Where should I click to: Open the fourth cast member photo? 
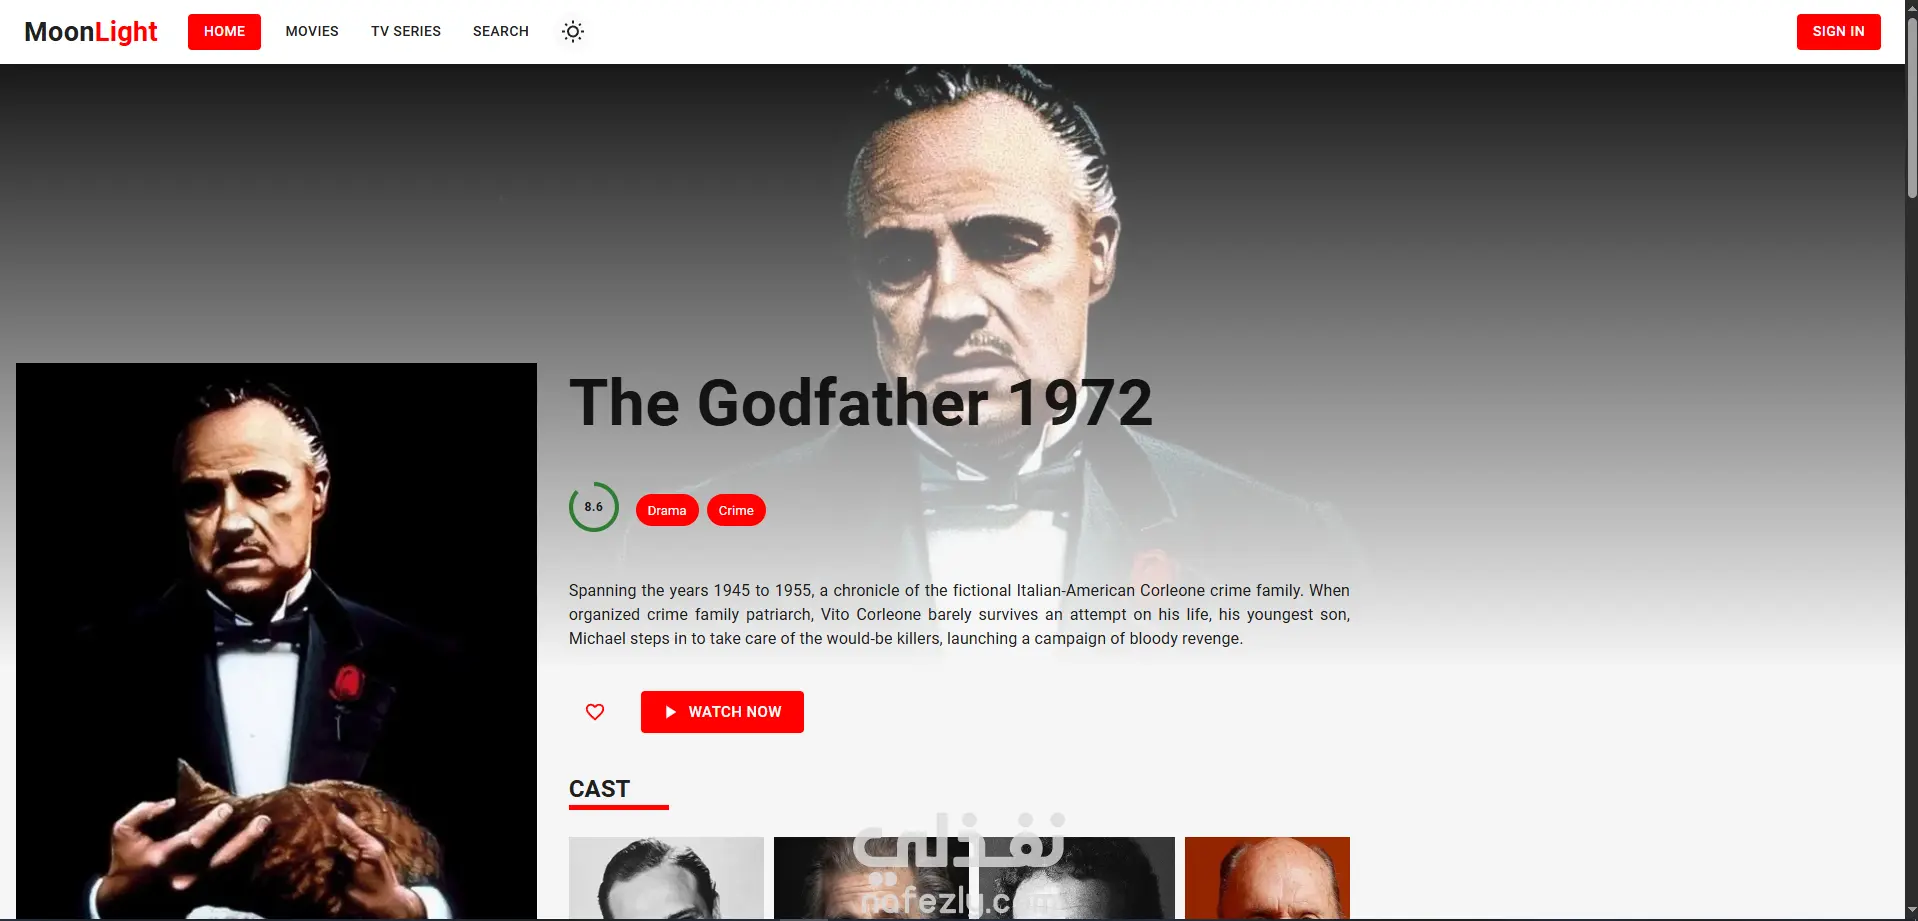tap(1267, 878)
